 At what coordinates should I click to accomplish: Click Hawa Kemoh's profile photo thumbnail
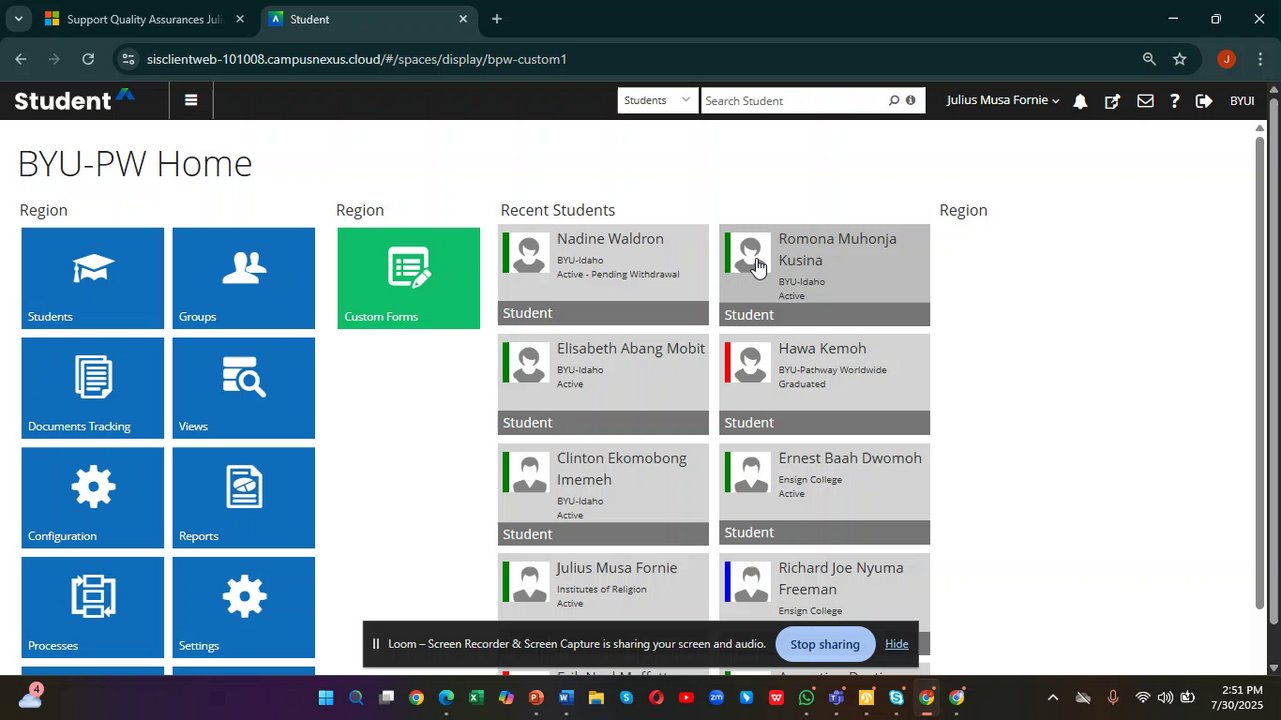click(751, 363)
